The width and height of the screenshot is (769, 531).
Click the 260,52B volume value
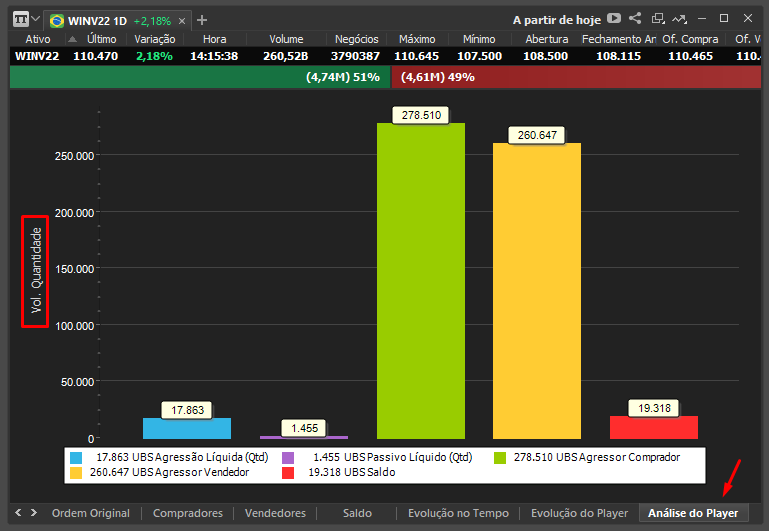pyautogui.click(x=285, y=56)
